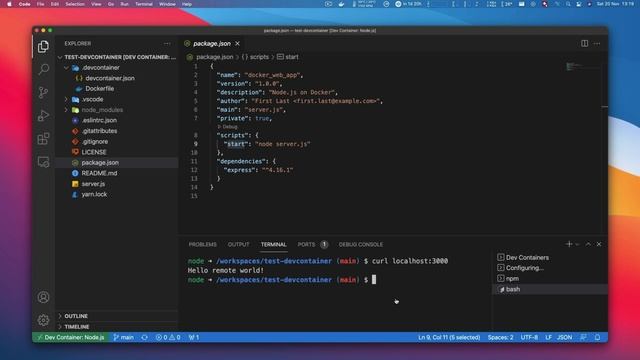The width and height of the screenshot is (640, 360).
Task: Click the main branch status bar item
Action: [x=124, y=337]
